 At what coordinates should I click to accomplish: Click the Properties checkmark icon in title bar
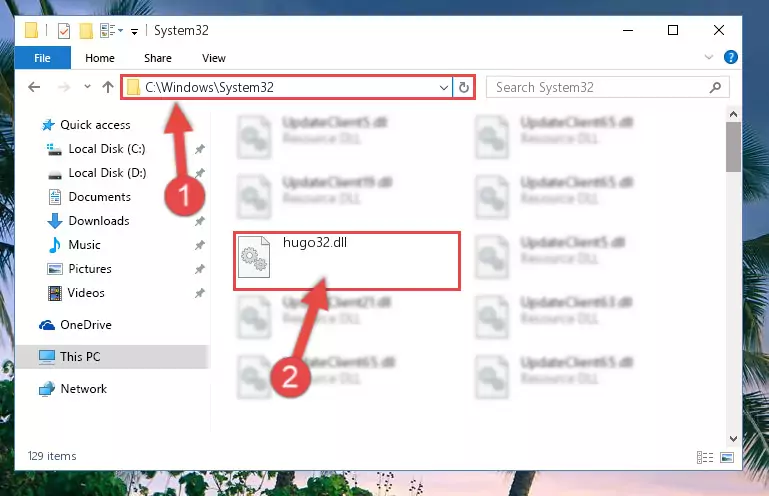click(x=64, y=31)
